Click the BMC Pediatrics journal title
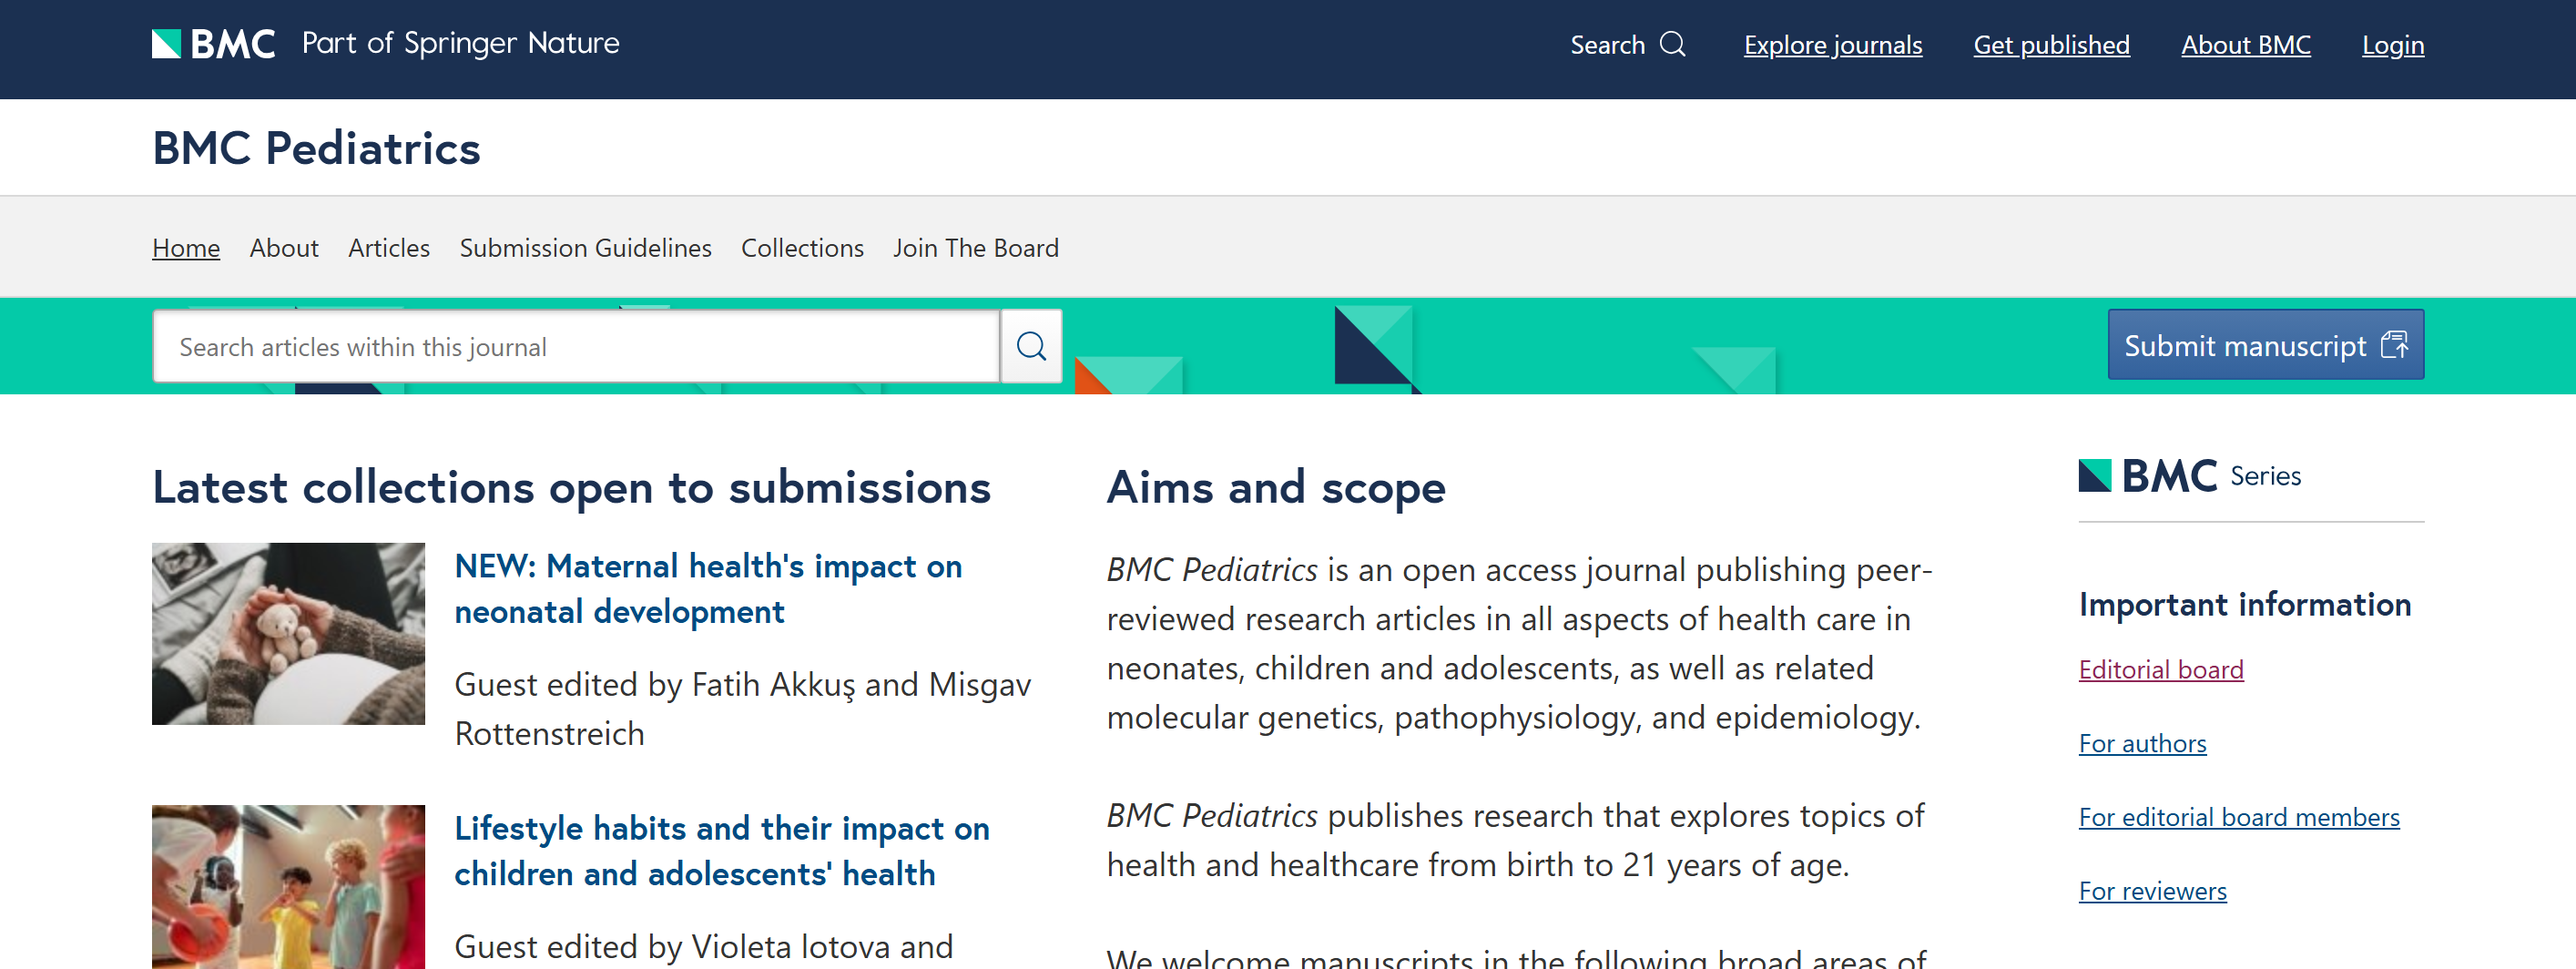Screen dimensions: 2576x969 (x=316, y=148)
